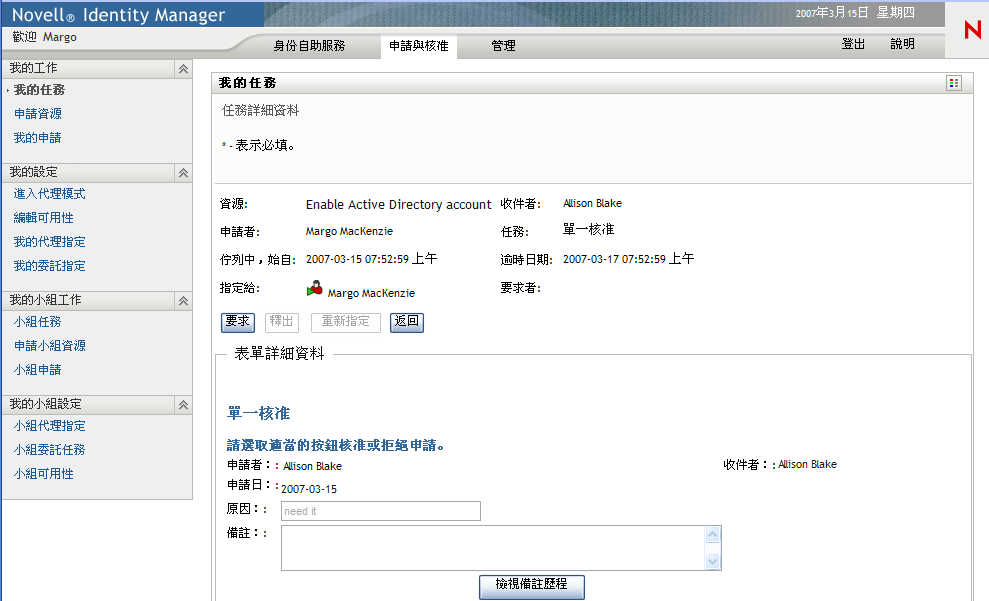Click the 佇列中 start time 2007-03-15 07:52:59
The width and height of the screenshot is (989, 601).
[372, 259]
